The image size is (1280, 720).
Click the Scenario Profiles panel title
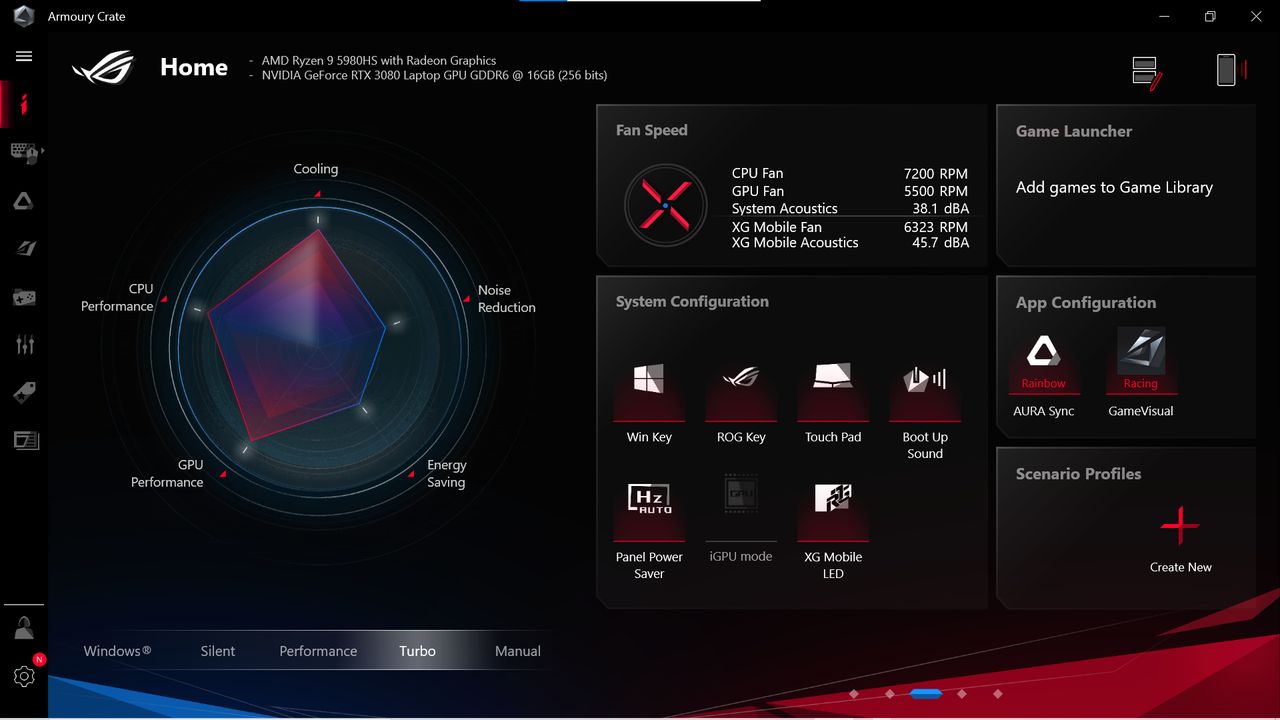1078,474
